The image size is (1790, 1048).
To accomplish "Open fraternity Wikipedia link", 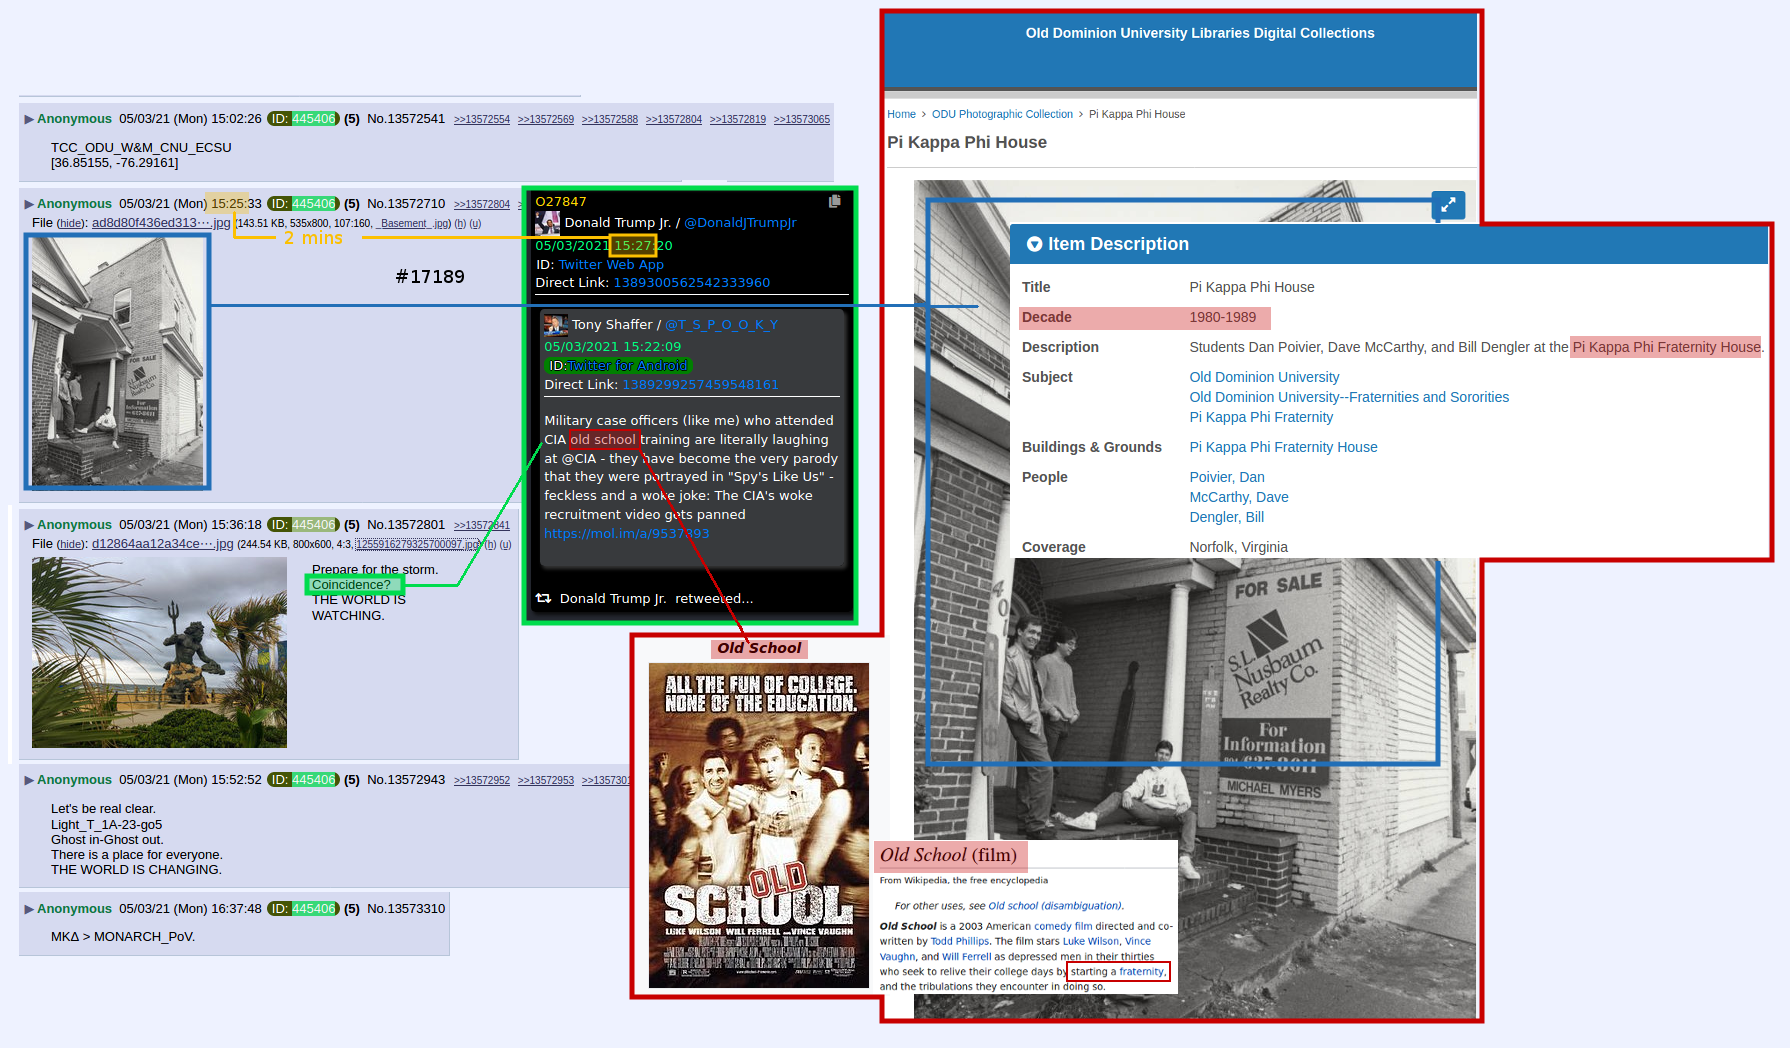I will coord(1142,972).
